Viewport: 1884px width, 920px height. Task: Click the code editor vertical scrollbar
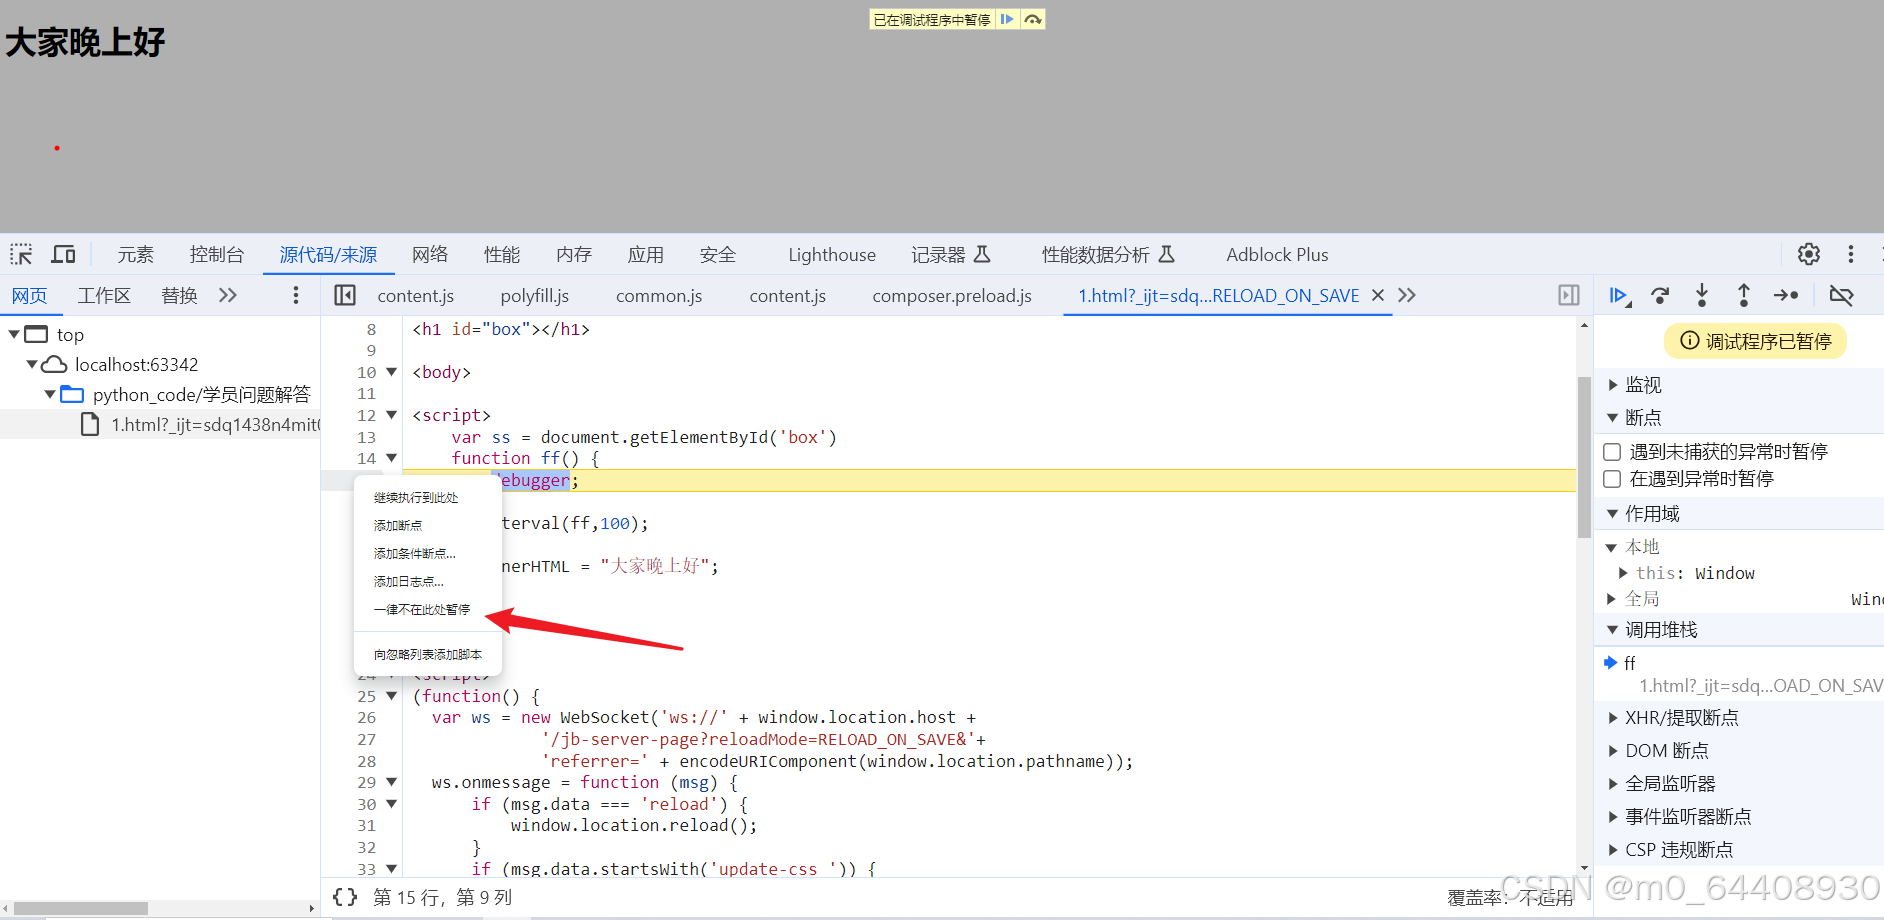[1584, 457]
